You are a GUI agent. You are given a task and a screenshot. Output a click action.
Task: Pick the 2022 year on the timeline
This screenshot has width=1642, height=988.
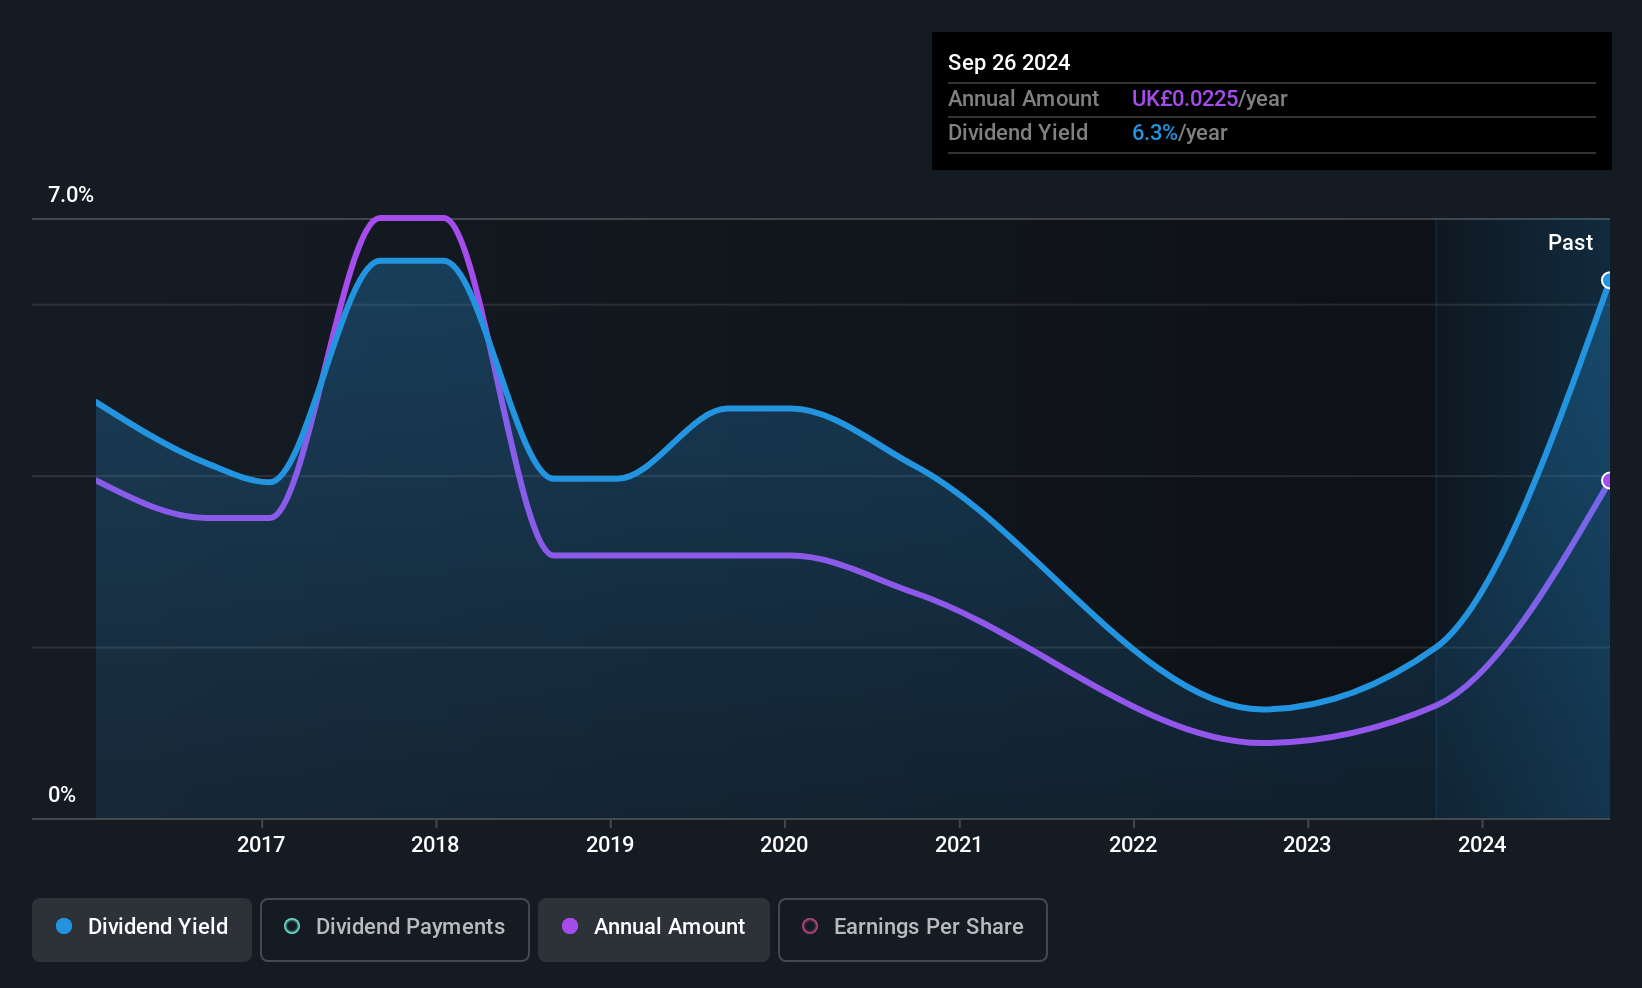(1133, 845)
